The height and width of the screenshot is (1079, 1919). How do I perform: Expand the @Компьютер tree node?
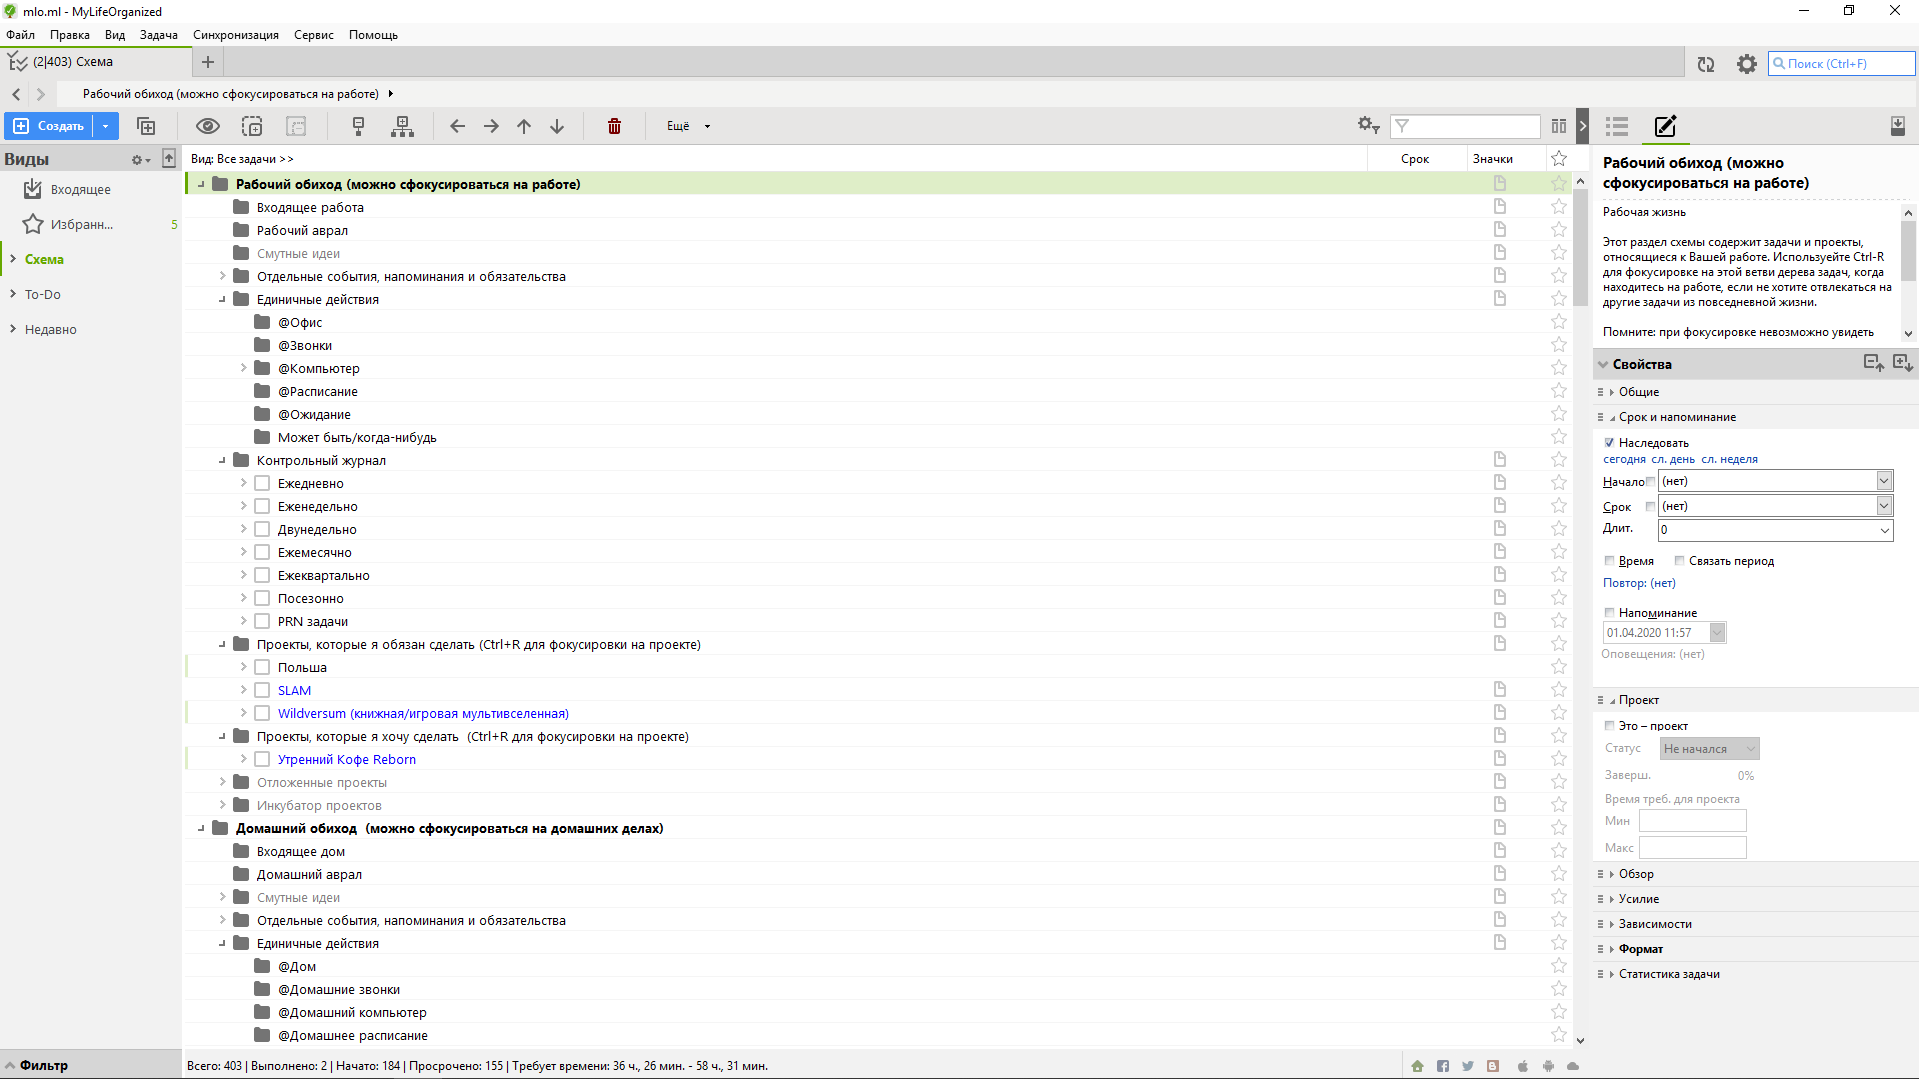pyautogui.click(x=243, y=368)
